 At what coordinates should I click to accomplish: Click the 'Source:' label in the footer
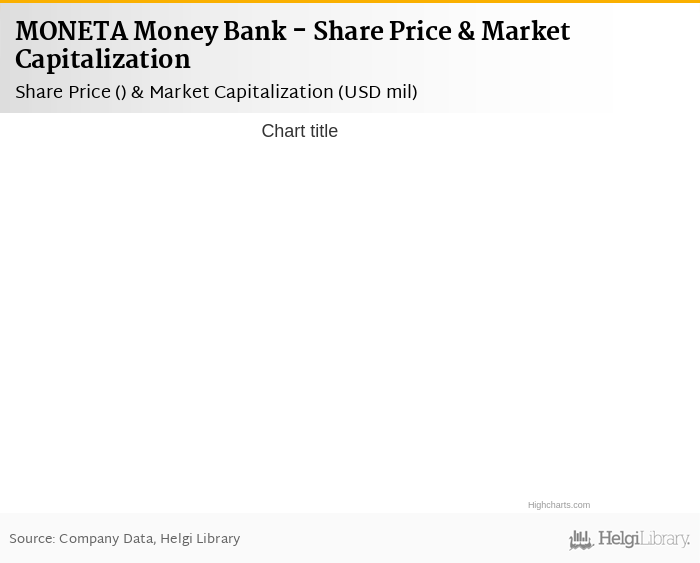click(32, 539)
